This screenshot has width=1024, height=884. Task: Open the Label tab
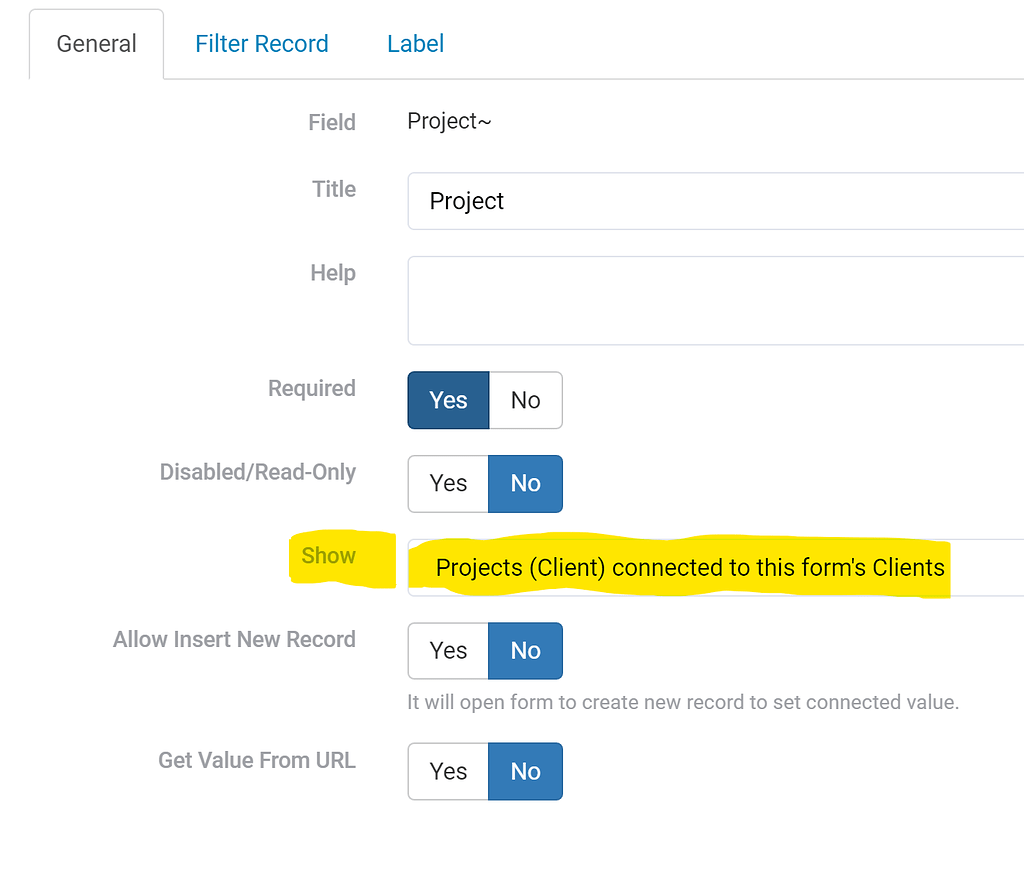point(415,43)
